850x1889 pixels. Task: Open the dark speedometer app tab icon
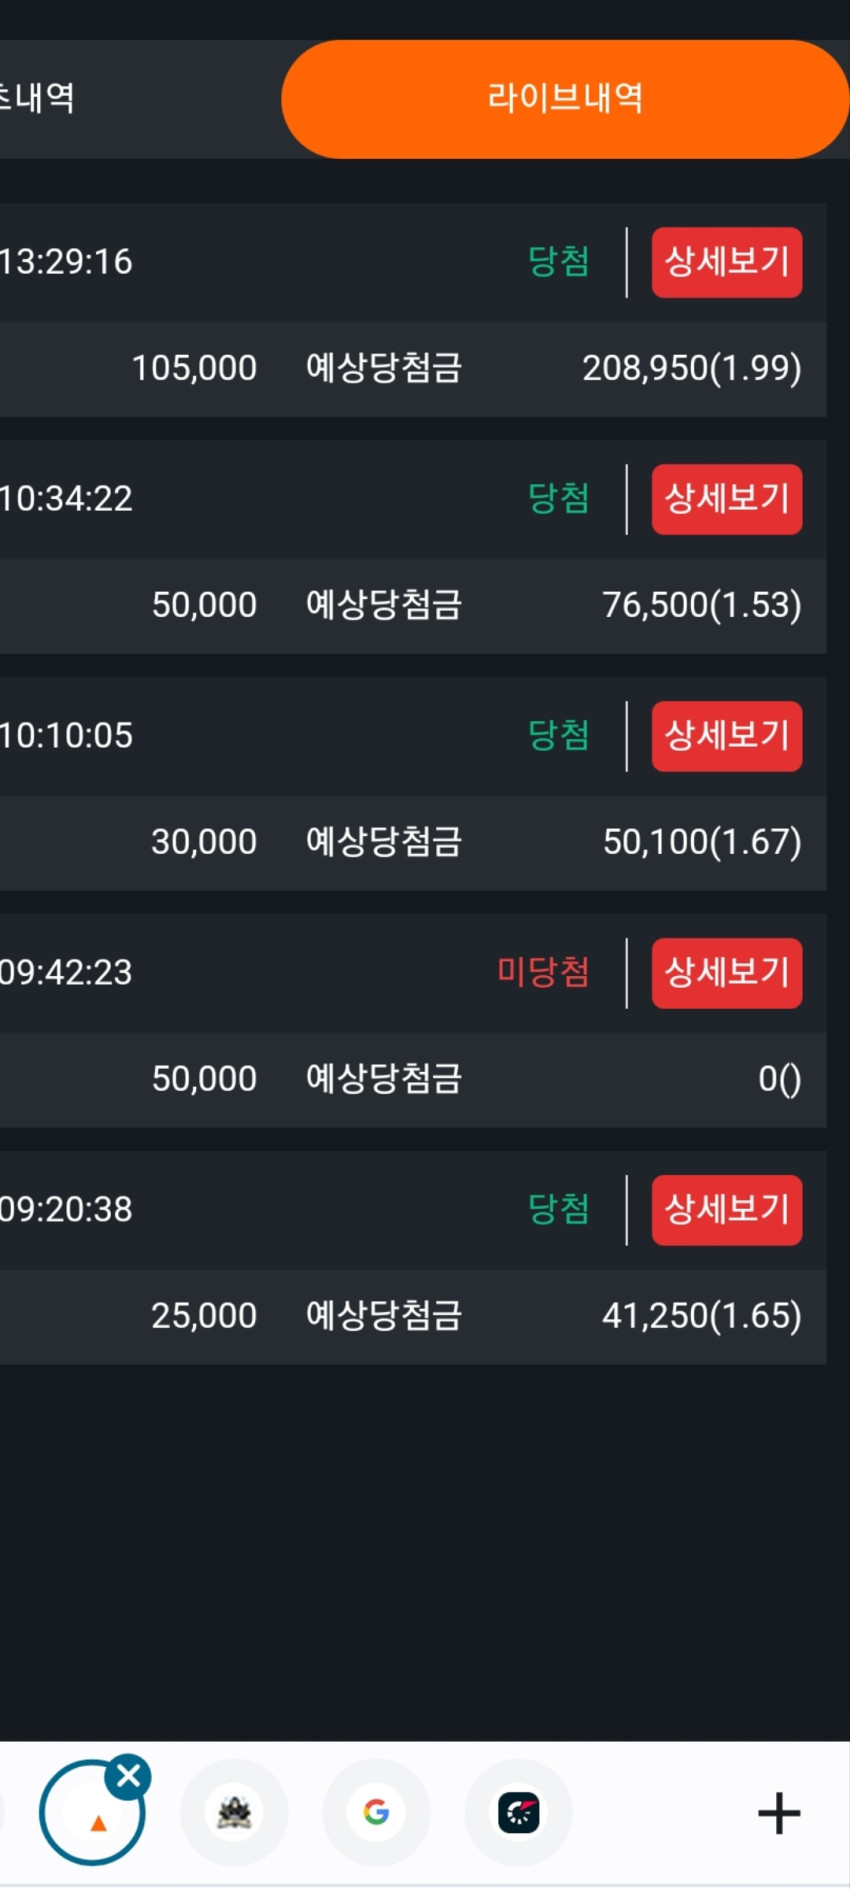click(x=519, y=1812)
